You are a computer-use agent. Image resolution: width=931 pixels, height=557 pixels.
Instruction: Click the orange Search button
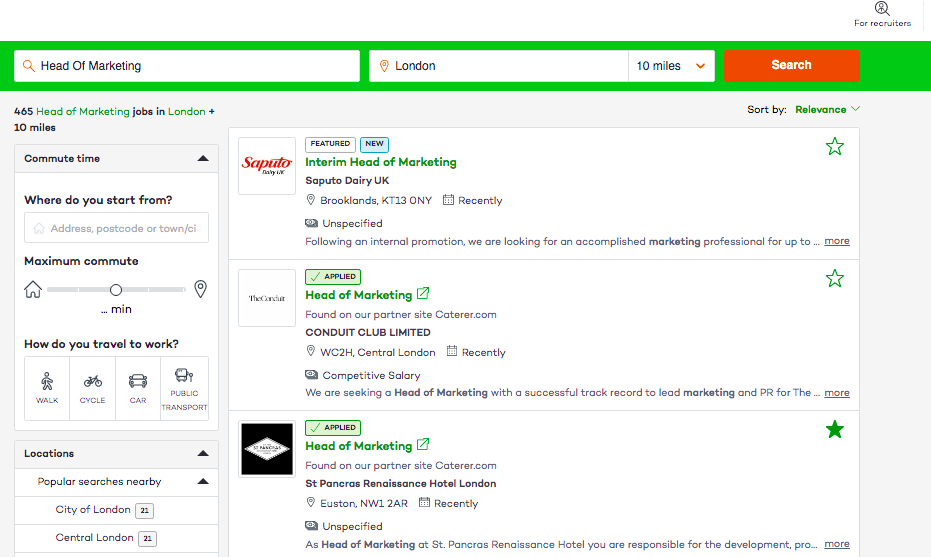coord(791,65)
